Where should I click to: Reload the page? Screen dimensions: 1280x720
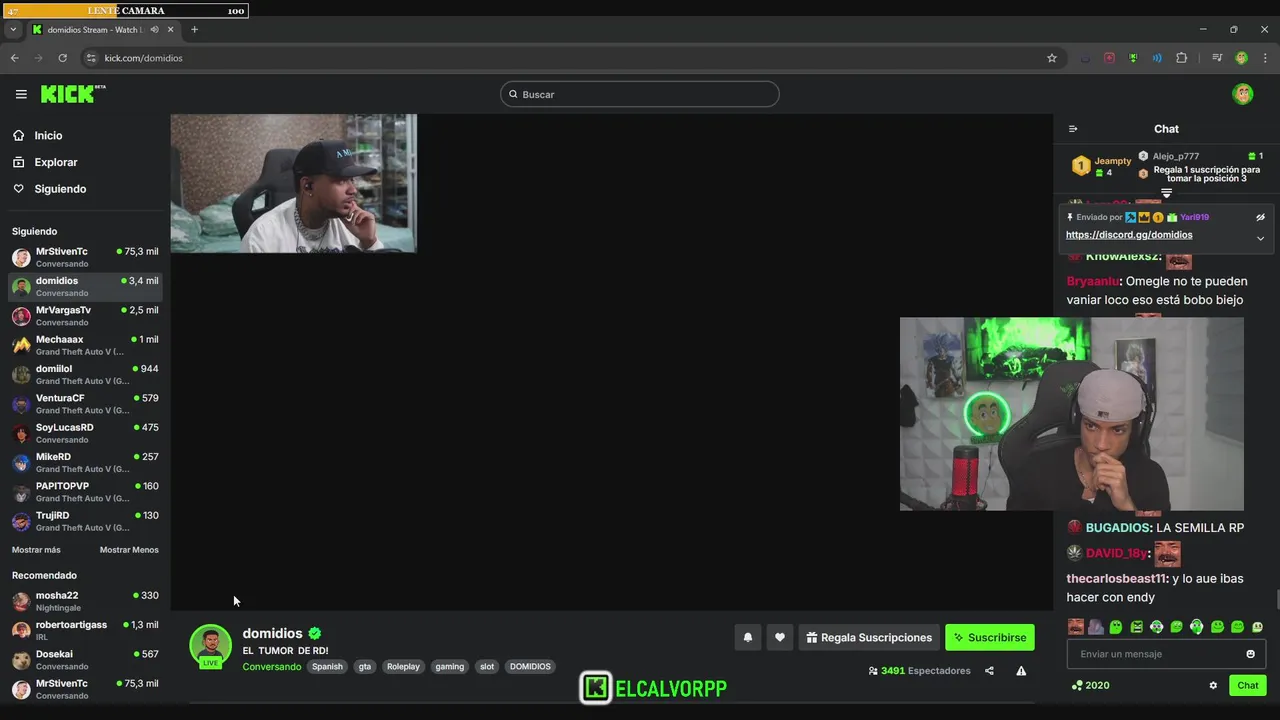[x=62, y=58]
